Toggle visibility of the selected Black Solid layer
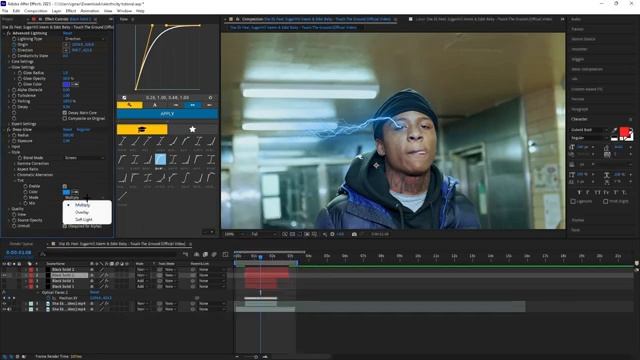This screenshot has width=640, height=360. click(x=4, y=275)
